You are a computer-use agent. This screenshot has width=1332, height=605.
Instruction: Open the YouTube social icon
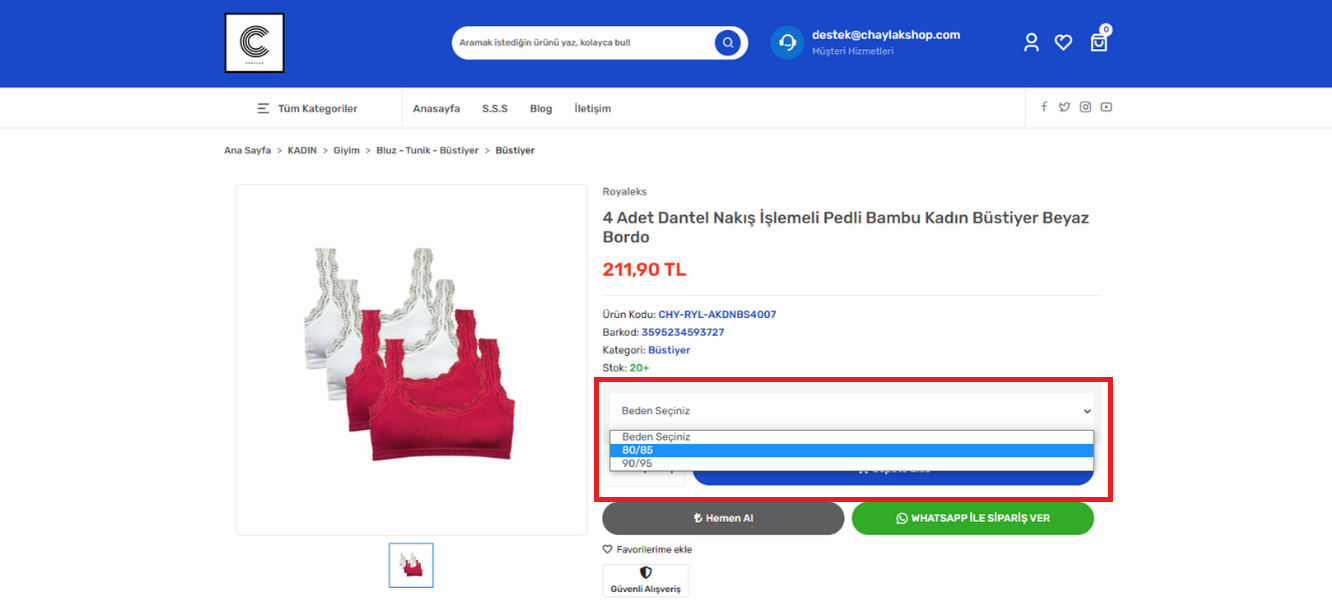point(1106,107)
